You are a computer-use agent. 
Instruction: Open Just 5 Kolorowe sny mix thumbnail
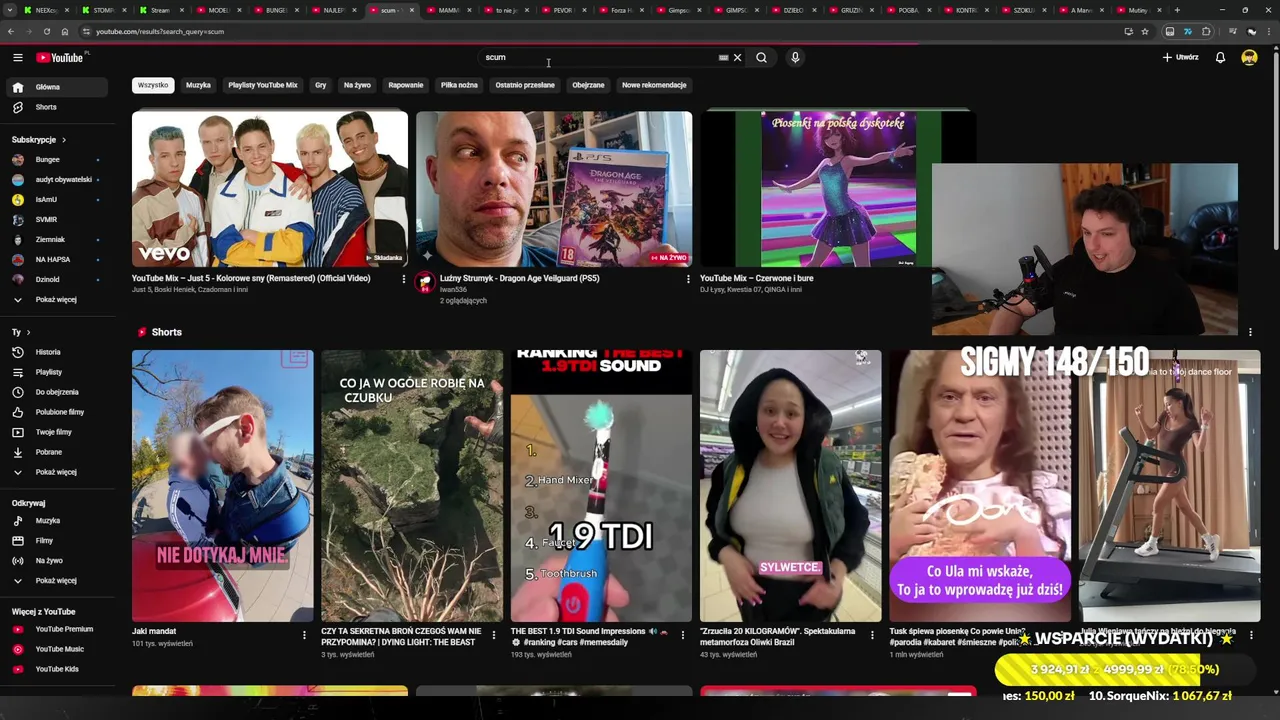click(270, 188)
